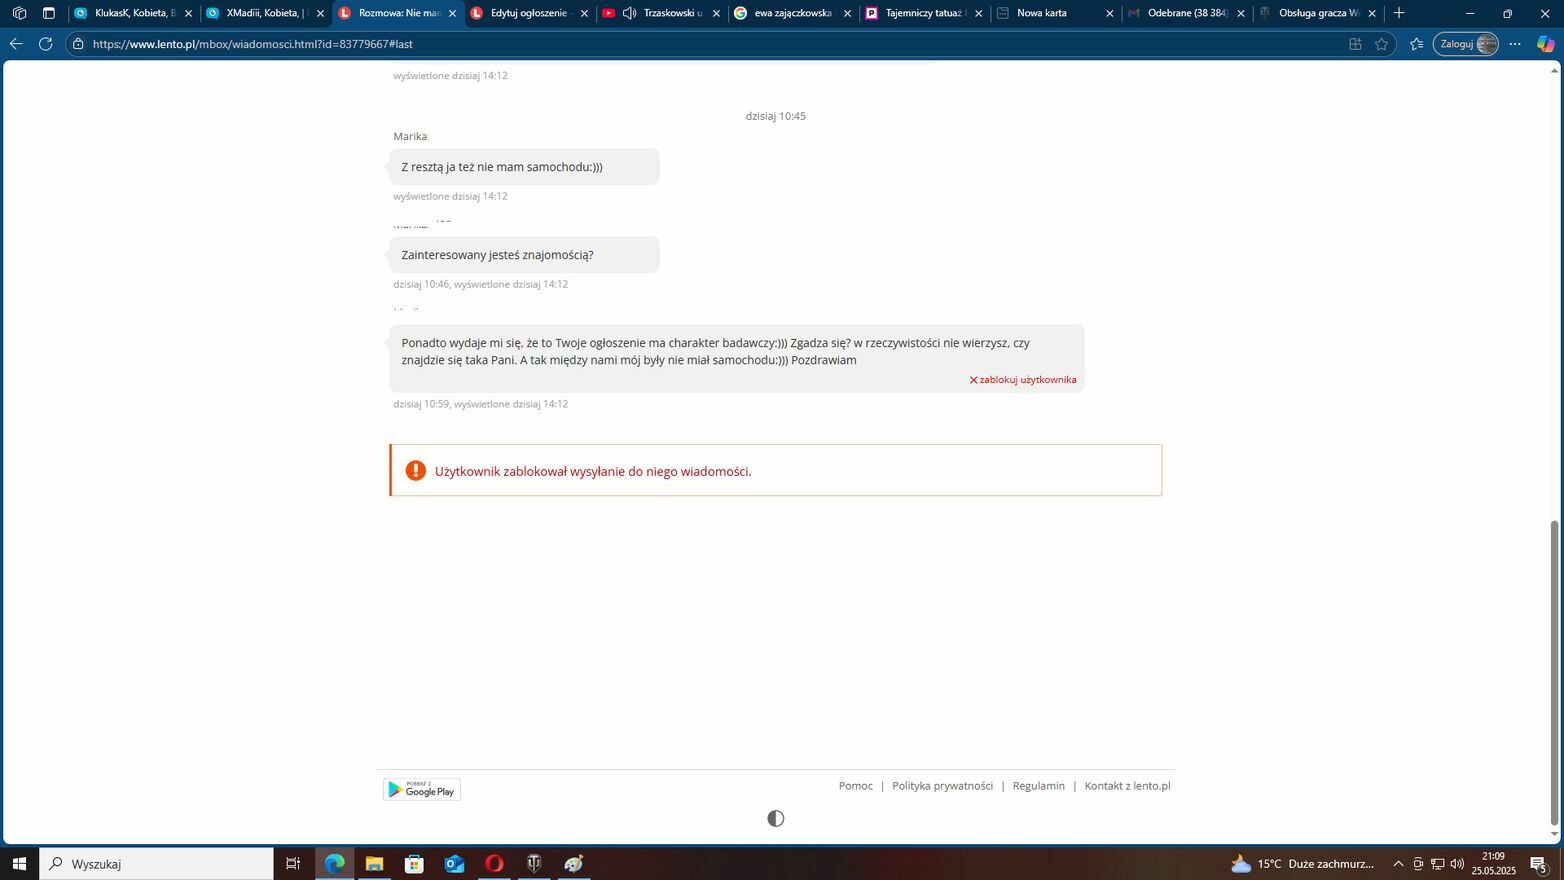Click the blocked-user notice text
This screenshot has height=880, width=1564.
(x=593, y=472)
